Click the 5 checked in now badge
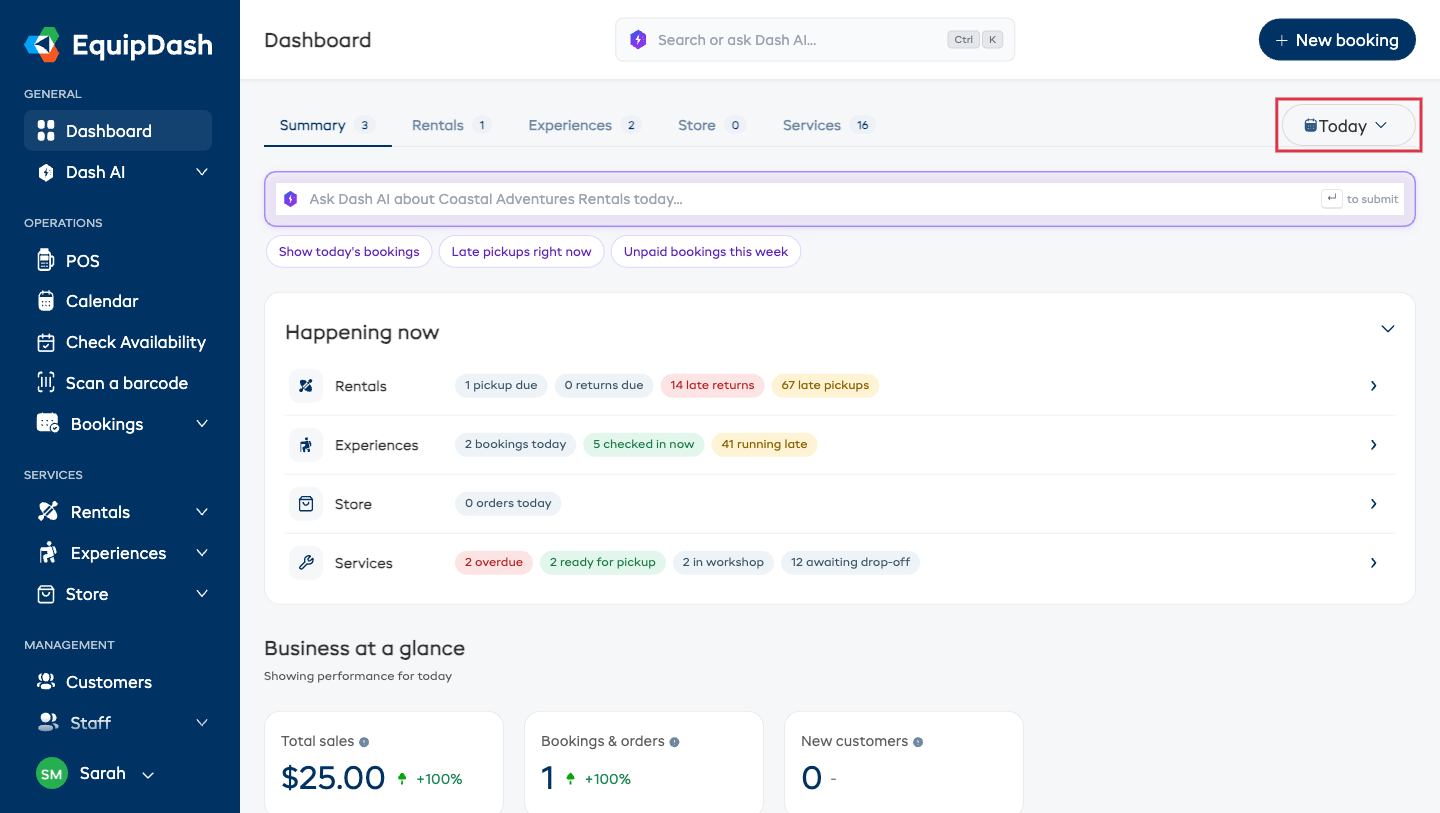Image resolution: width=1440 pixels, height=813 pixels. coord(643,445)
